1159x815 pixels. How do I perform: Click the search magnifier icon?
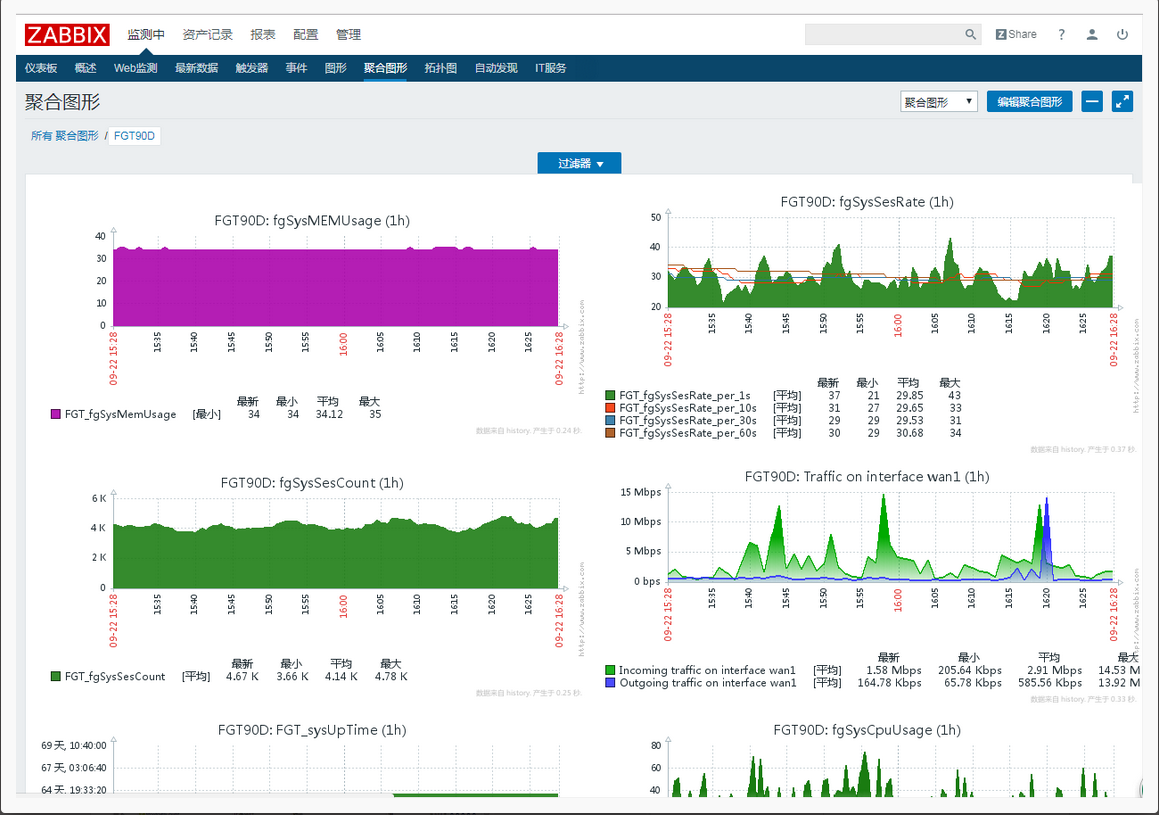[970, 35]
